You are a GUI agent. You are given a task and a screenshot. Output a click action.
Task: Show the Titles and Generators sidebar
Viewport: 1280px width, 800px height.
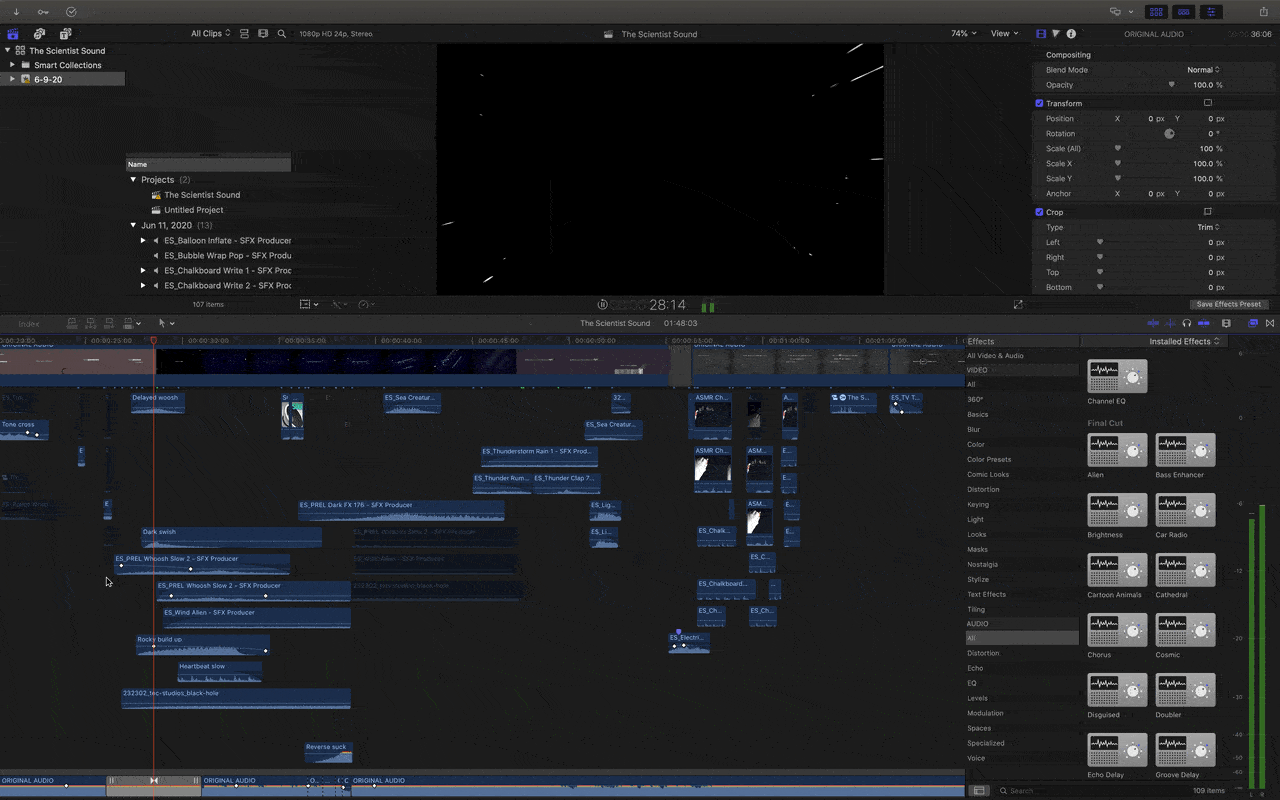(64, 33)
